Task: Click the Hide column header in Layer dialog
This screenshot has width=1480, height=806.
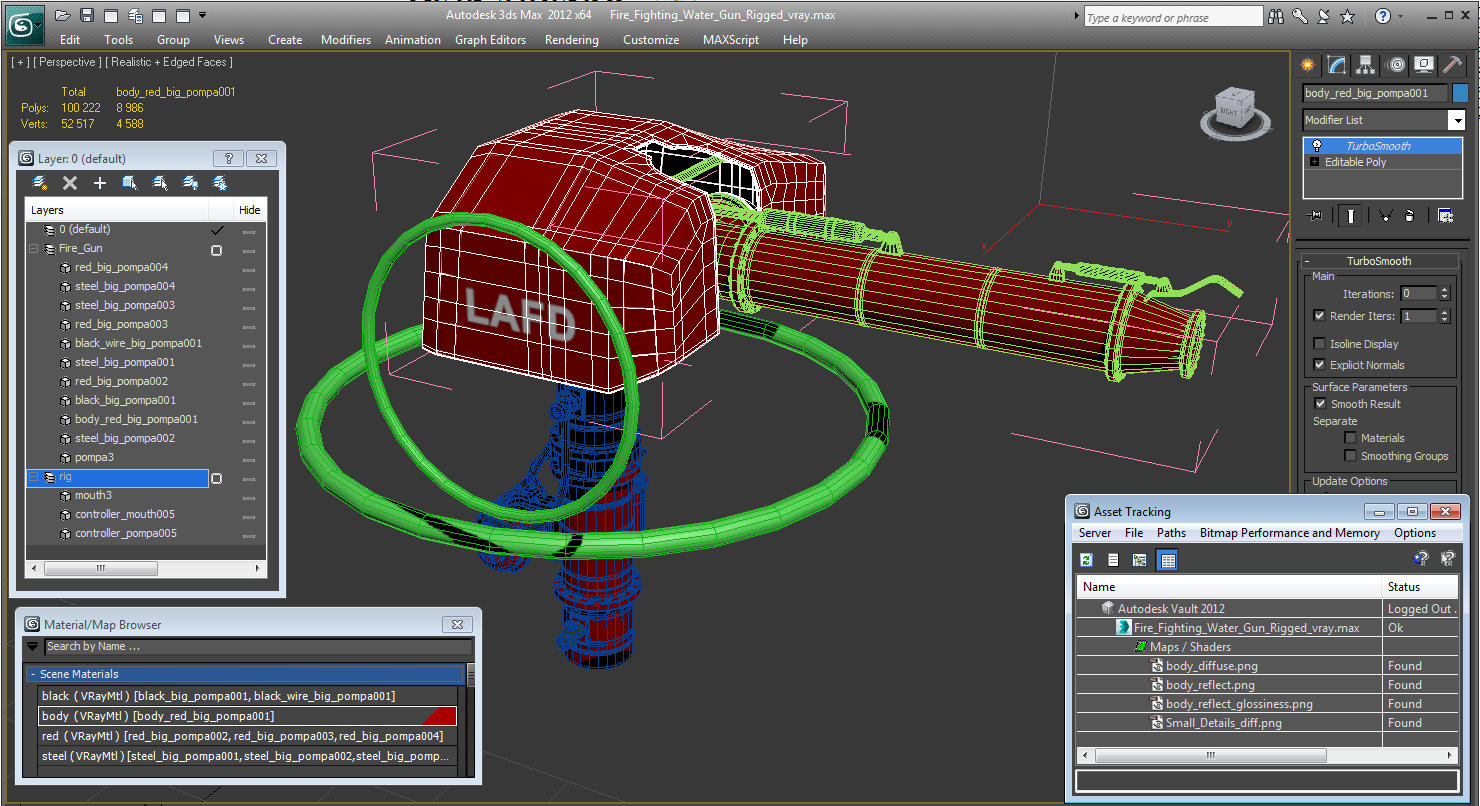Action: [250, 210]
